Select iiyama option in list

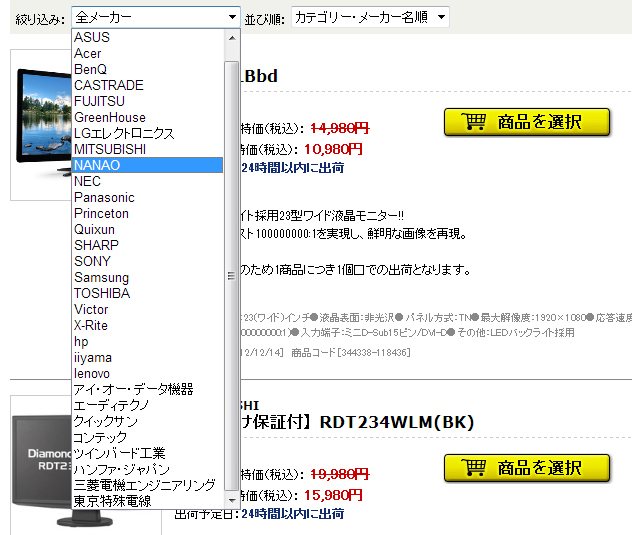(x=148, y=357)
